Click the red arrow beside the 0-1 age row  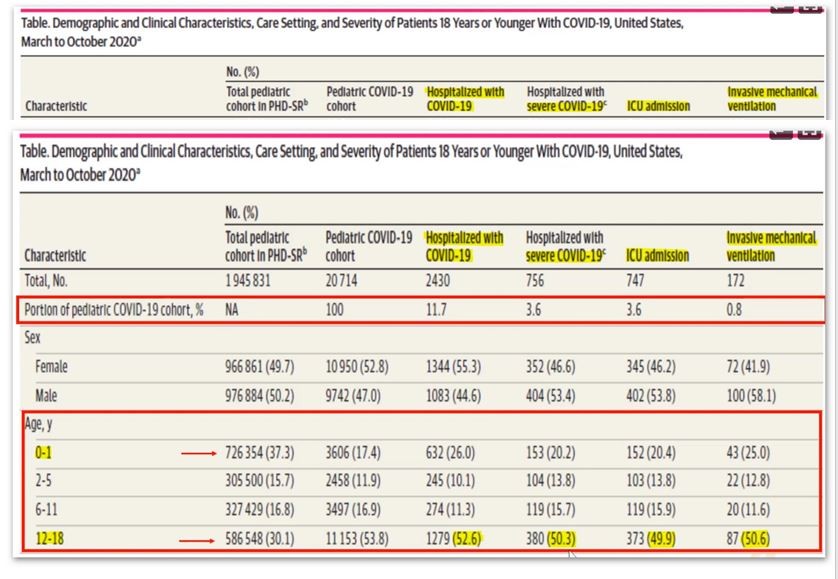point(198,452)
